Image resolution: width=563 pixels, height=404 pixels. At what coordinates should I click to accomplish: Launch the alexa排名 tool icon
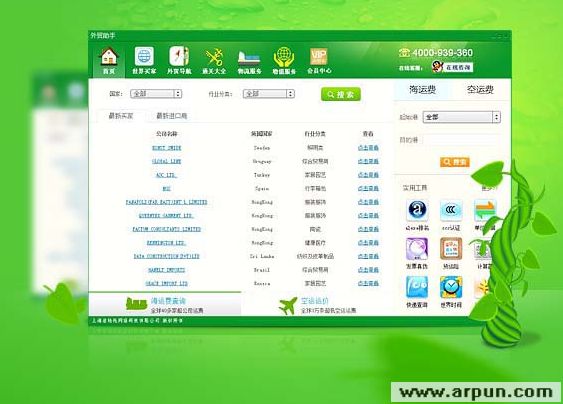[417, 210]
